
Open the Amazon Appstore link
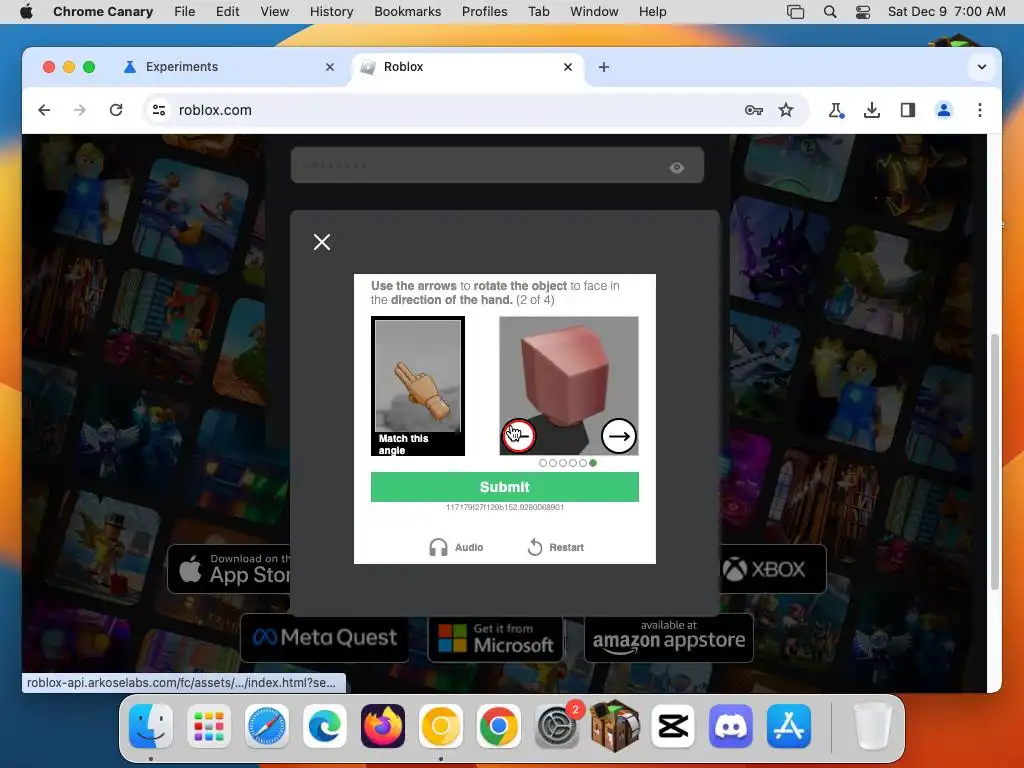tap(669, 637)
